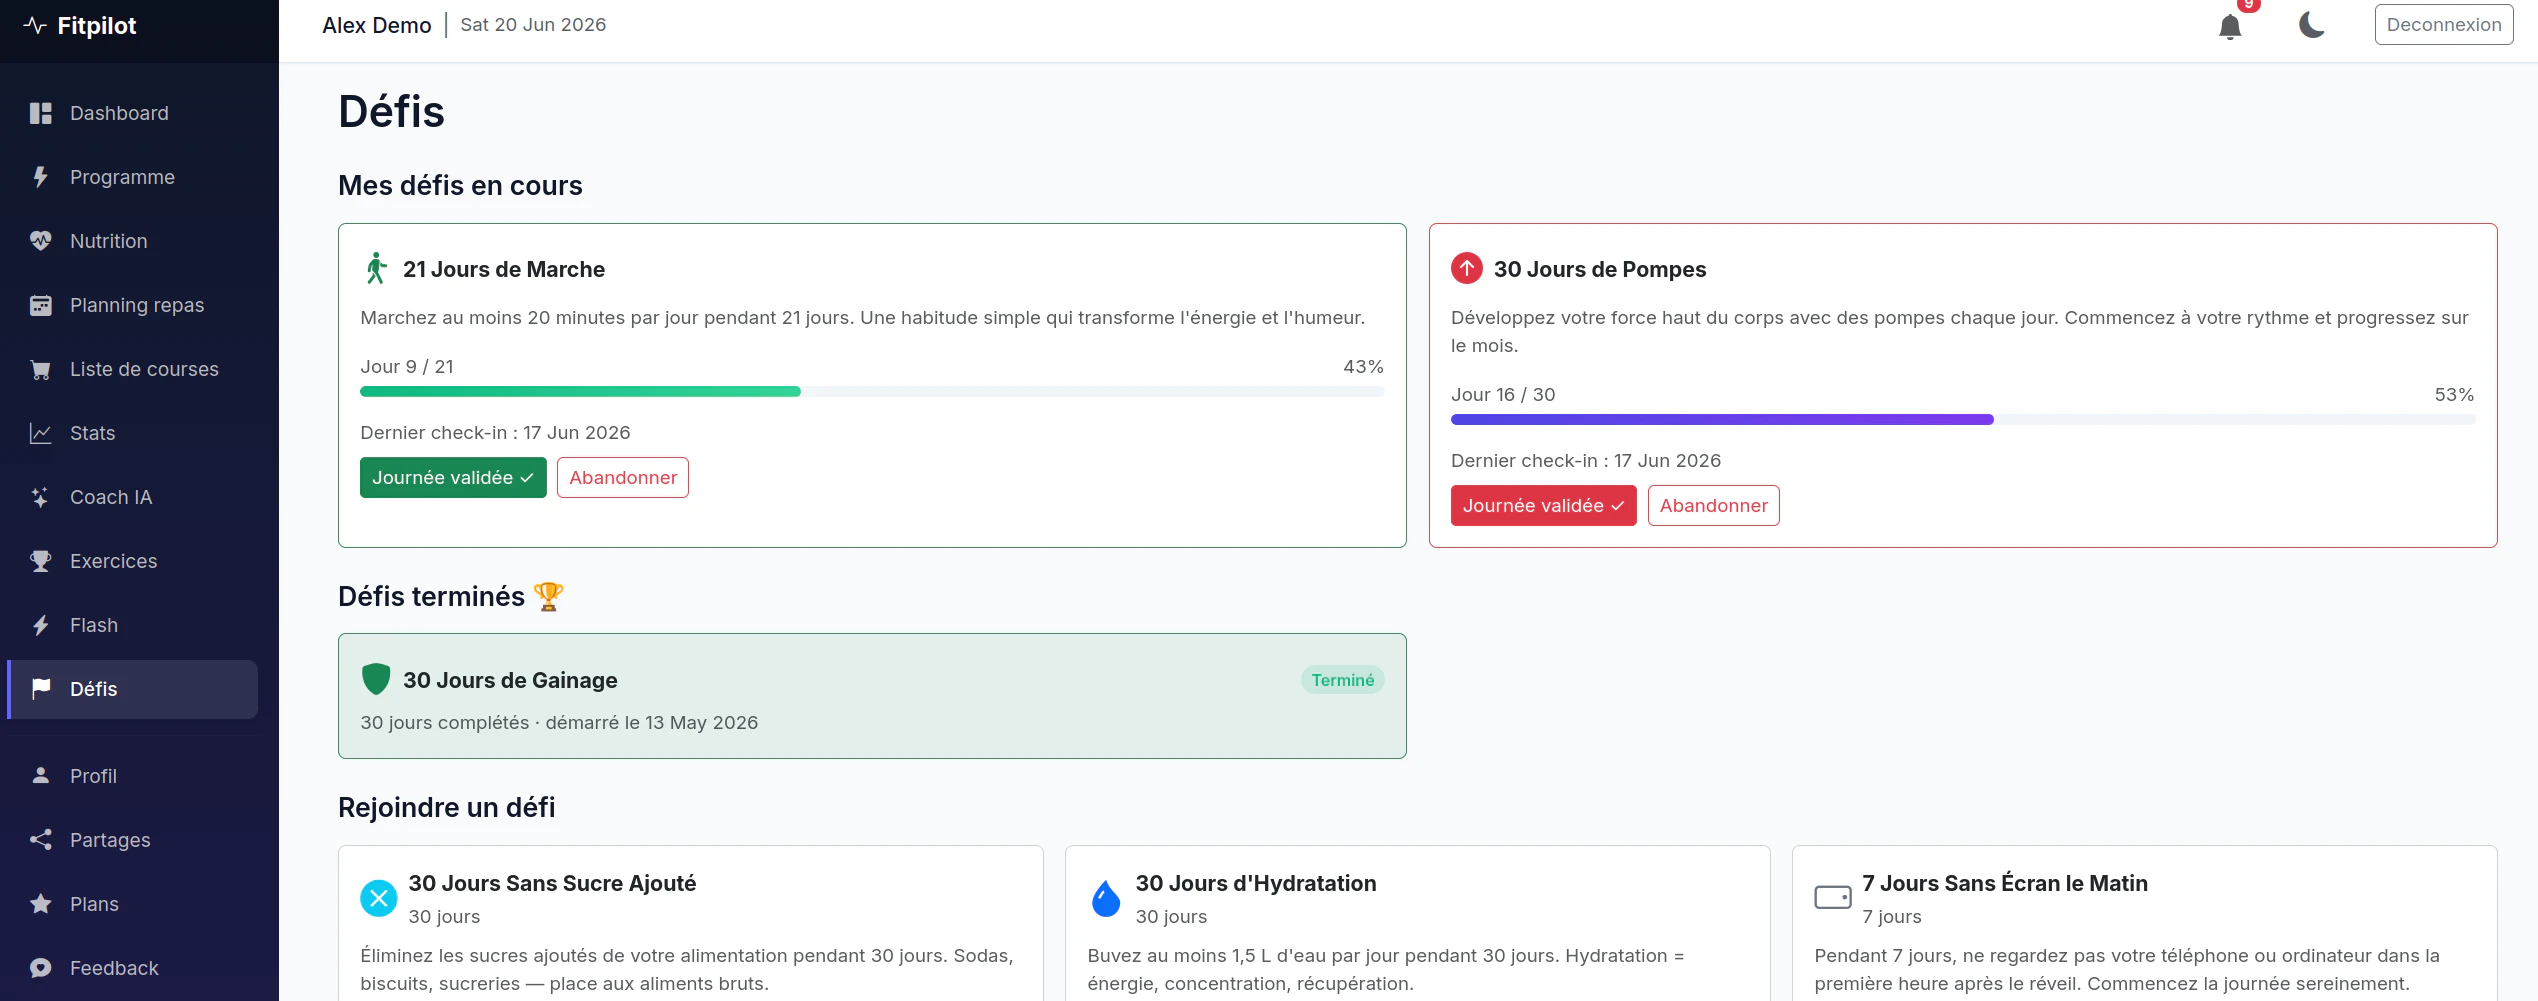Screen dimensions: 2538x1001
Task: Click the Jour 16 / 30 label
Action: pos(1503,395)
